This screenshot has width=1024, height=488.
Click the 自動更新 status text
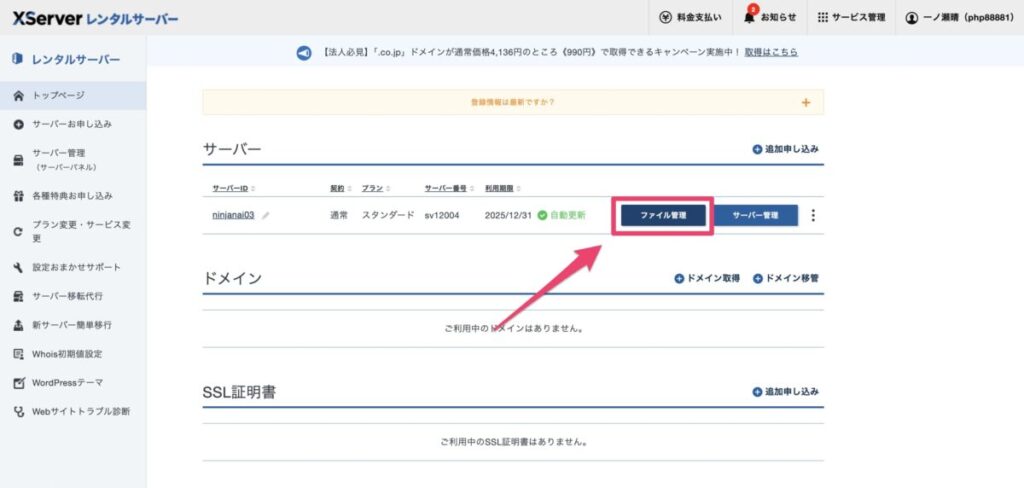[x=568, y=215]
